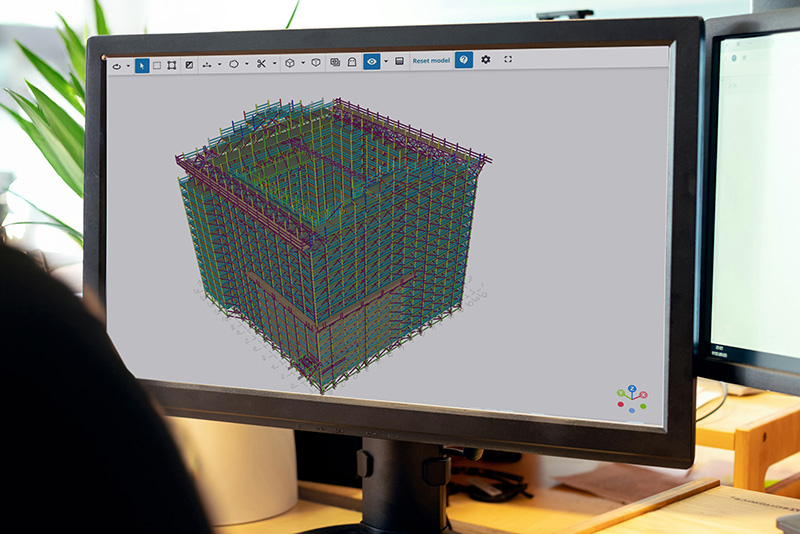This screenshot has height=534, width=800.
Task: Expand the polygon tool dropdown arrow
Action: coord(247,64)
